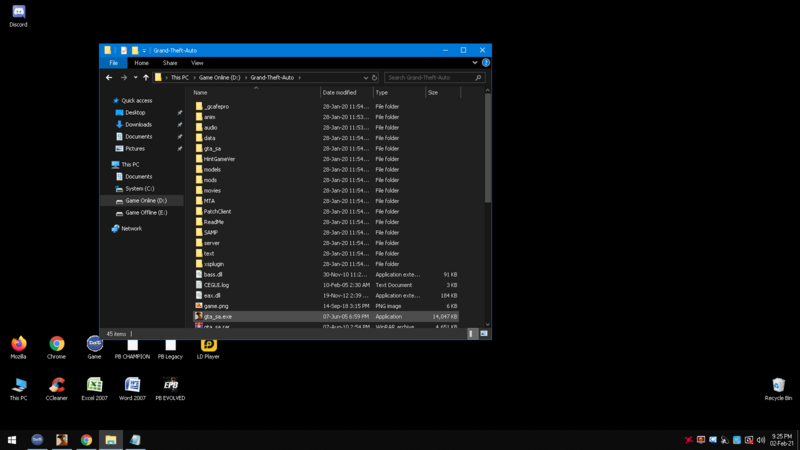
Task: Select Downloads in the navigation pane
Action: pos(138,124)
